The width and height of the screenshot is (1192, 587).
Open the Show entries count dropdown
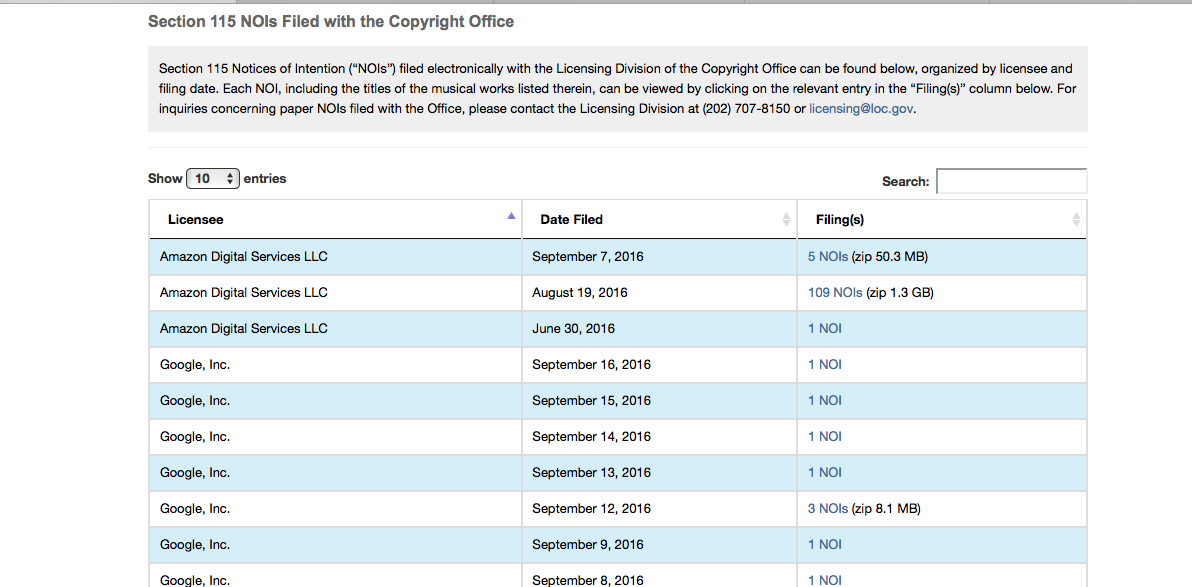coord(213,178)
